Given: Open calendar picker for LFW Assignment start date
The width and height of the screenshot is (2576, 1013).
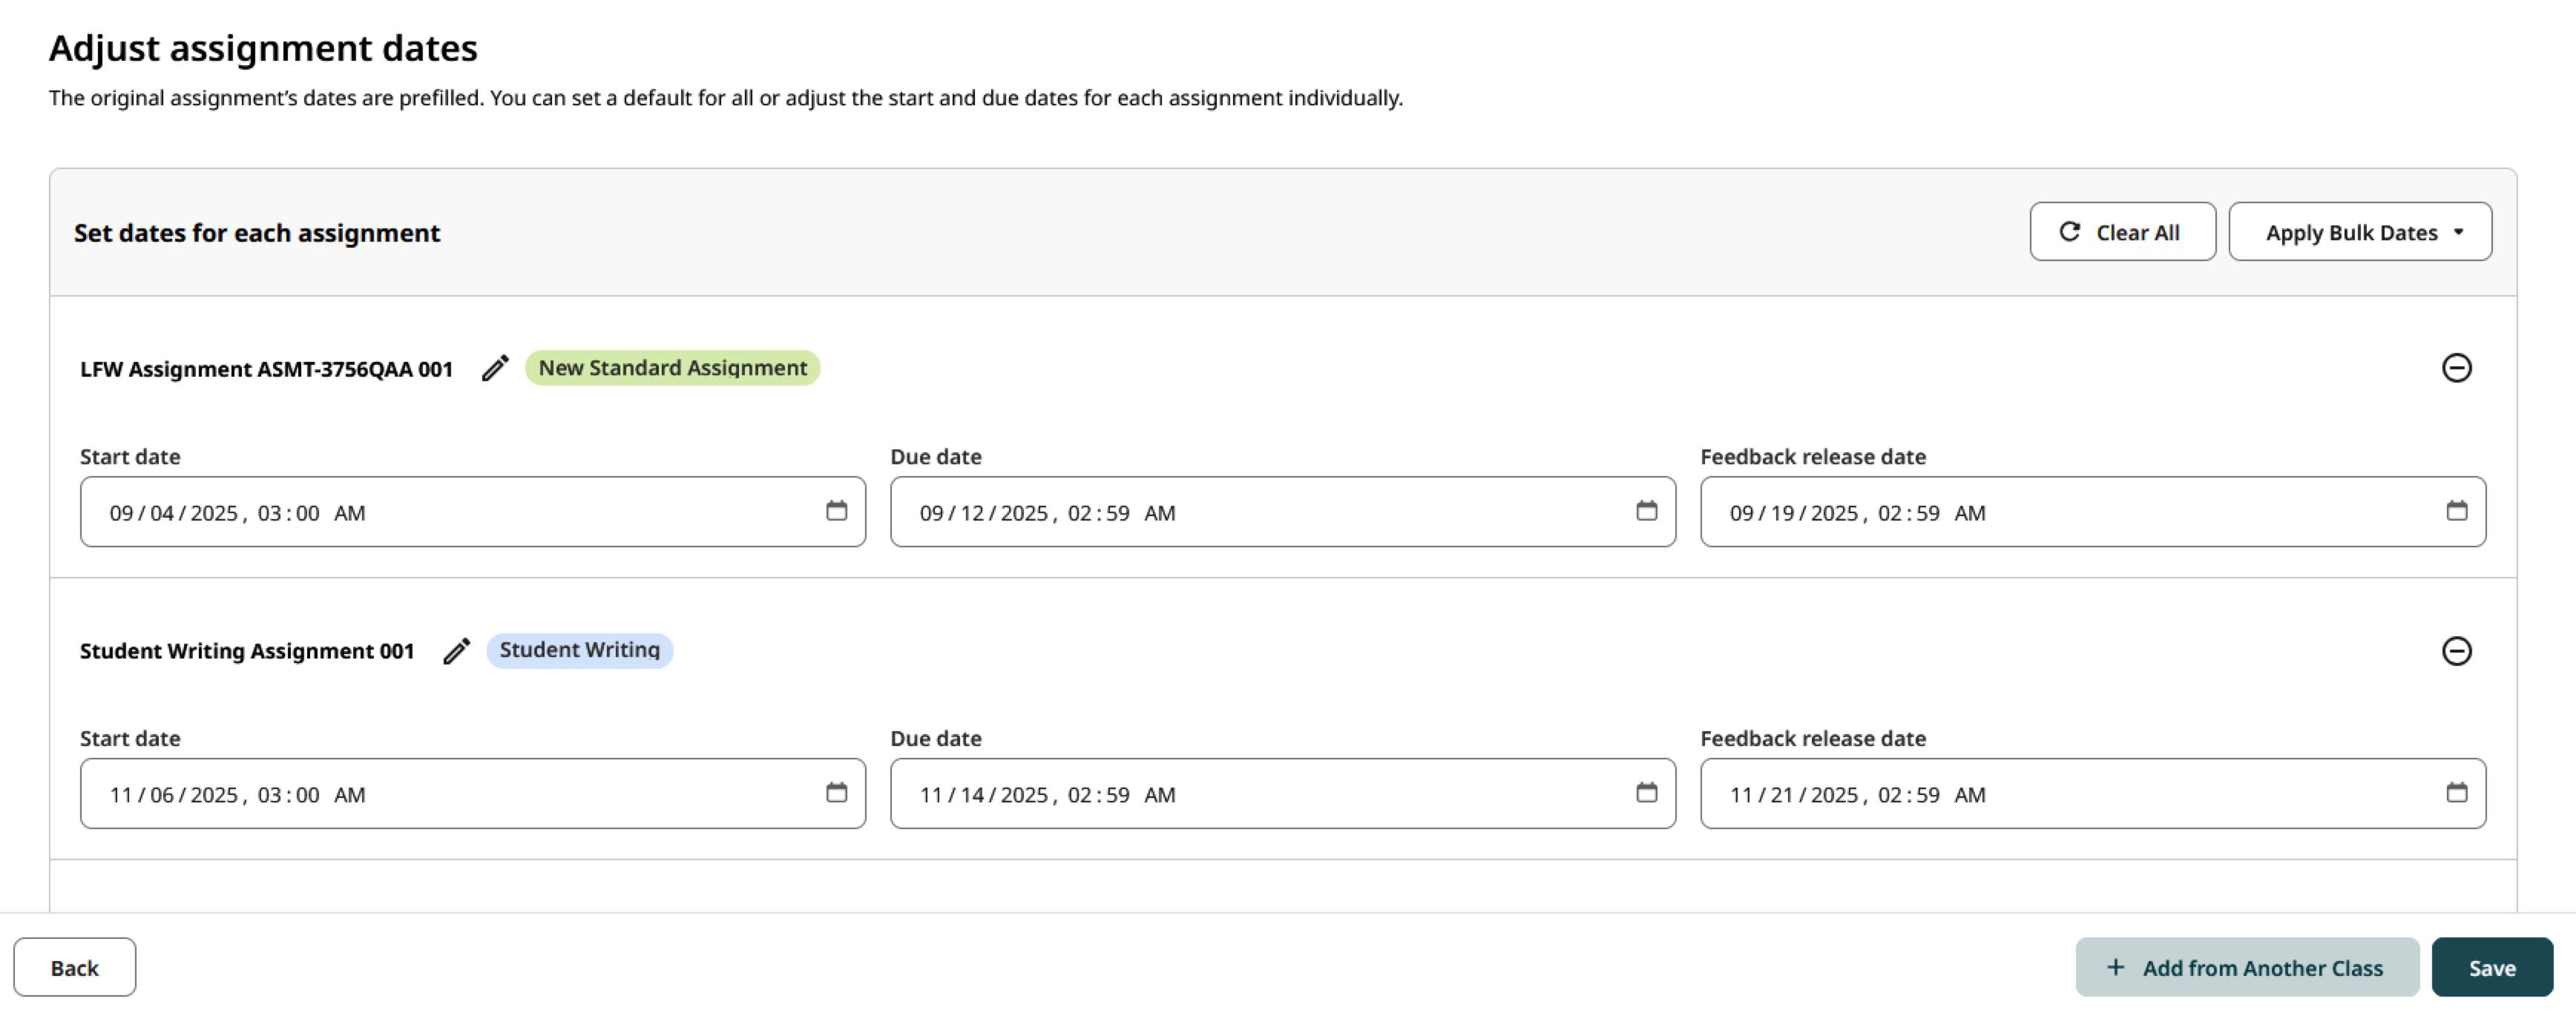Looking at the screenshot, I should [x=837, y=511].
